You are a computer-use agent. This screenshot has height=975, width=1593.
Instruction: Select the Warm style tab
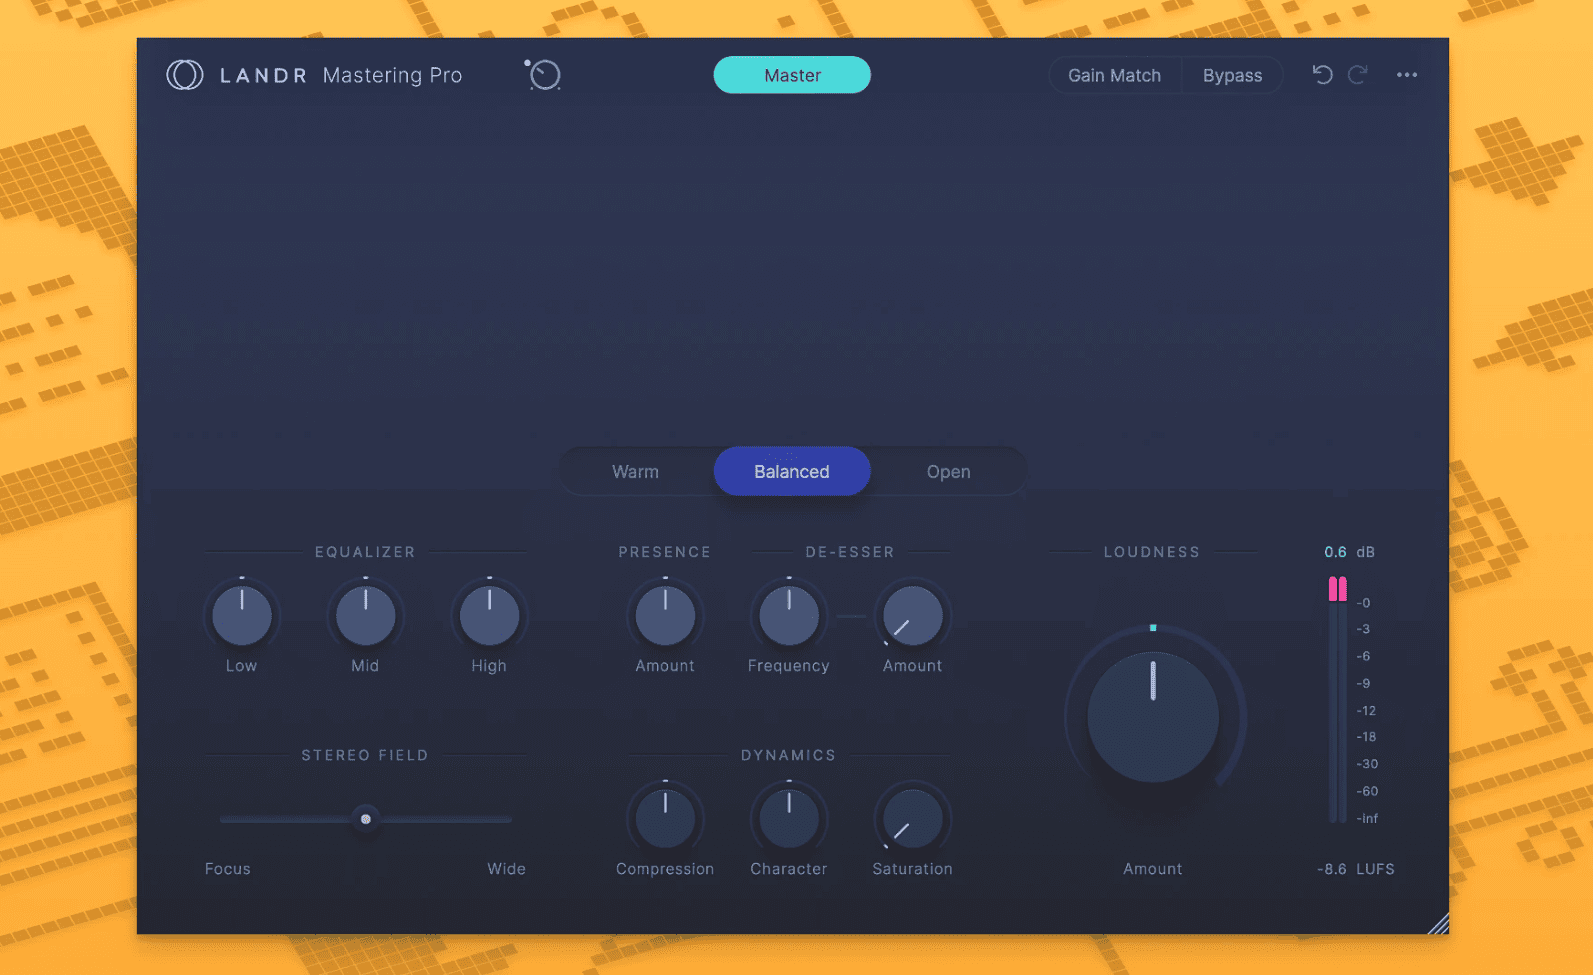point(636,471)
